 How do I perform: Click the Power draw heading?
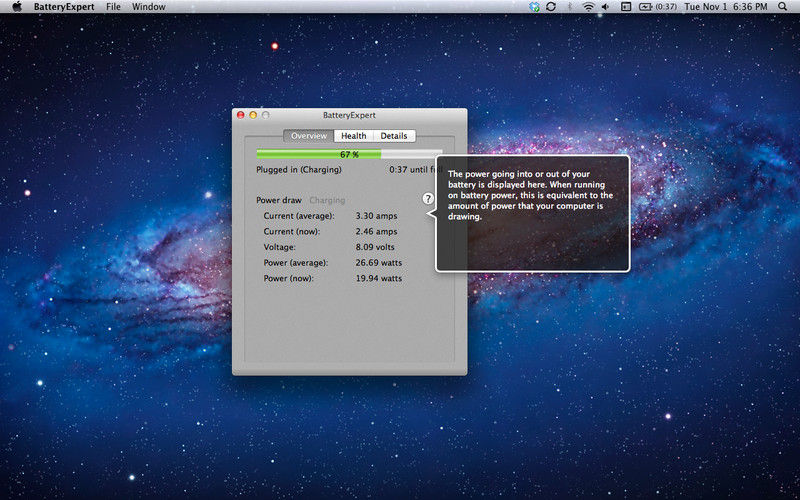pos(279,200)
